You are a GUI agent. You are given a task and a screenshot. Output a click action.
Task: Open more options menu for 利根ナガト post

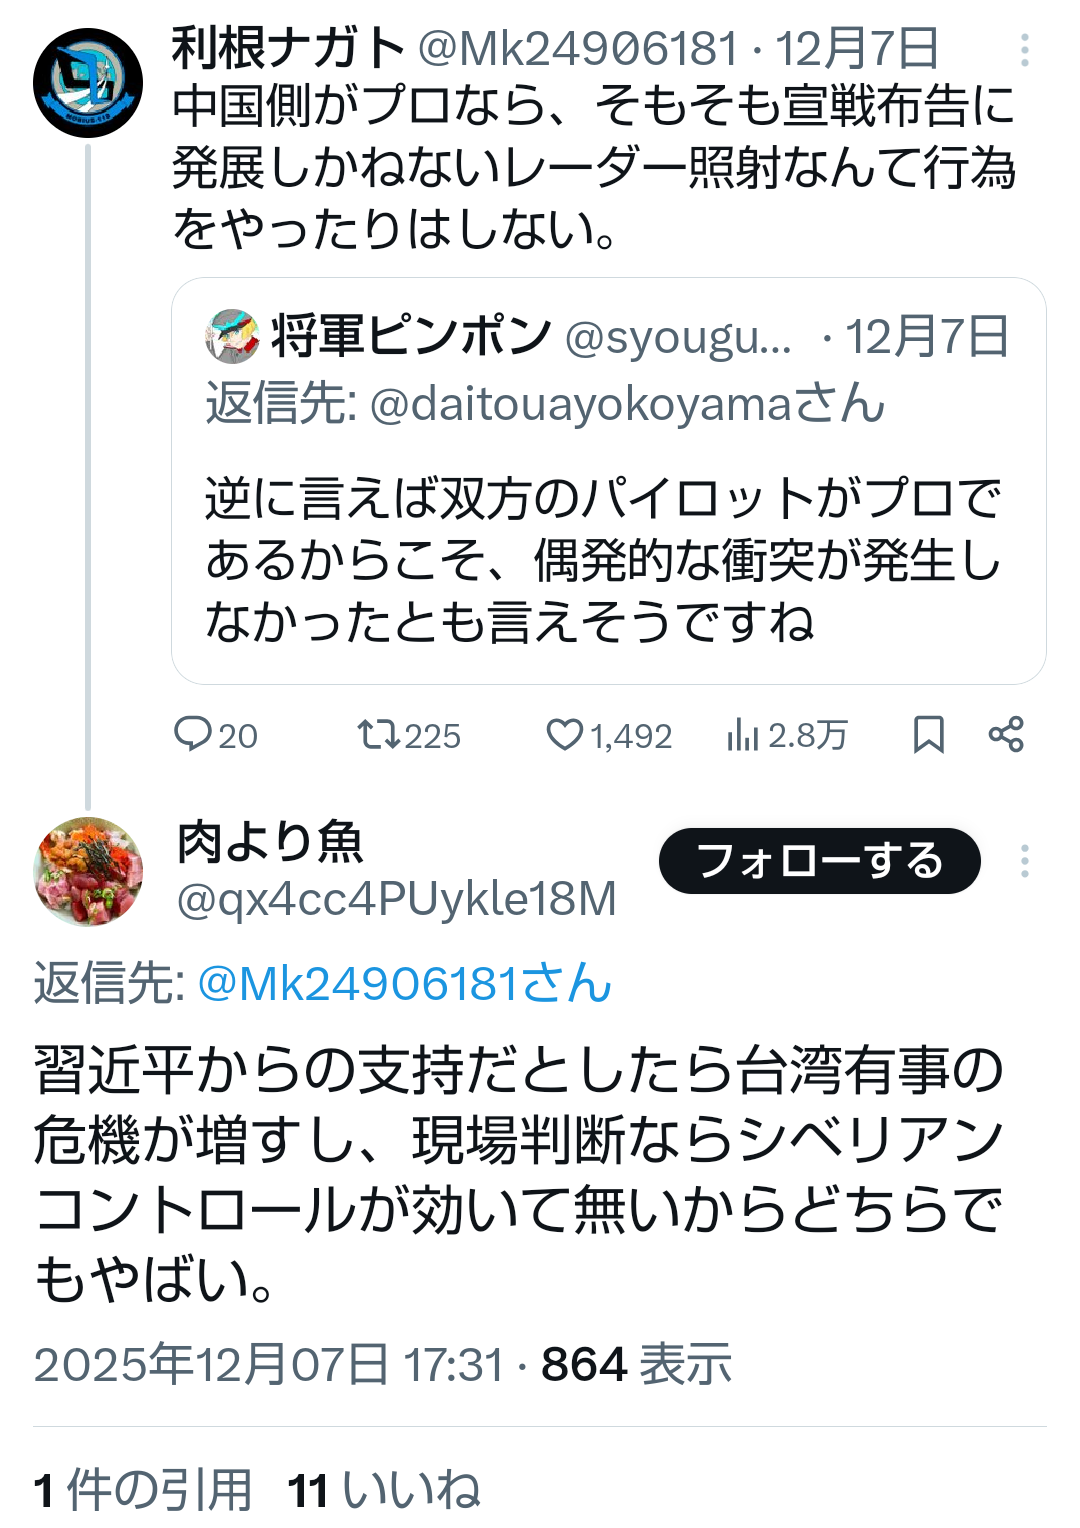pyautogui.click(x=1024, y=49)
